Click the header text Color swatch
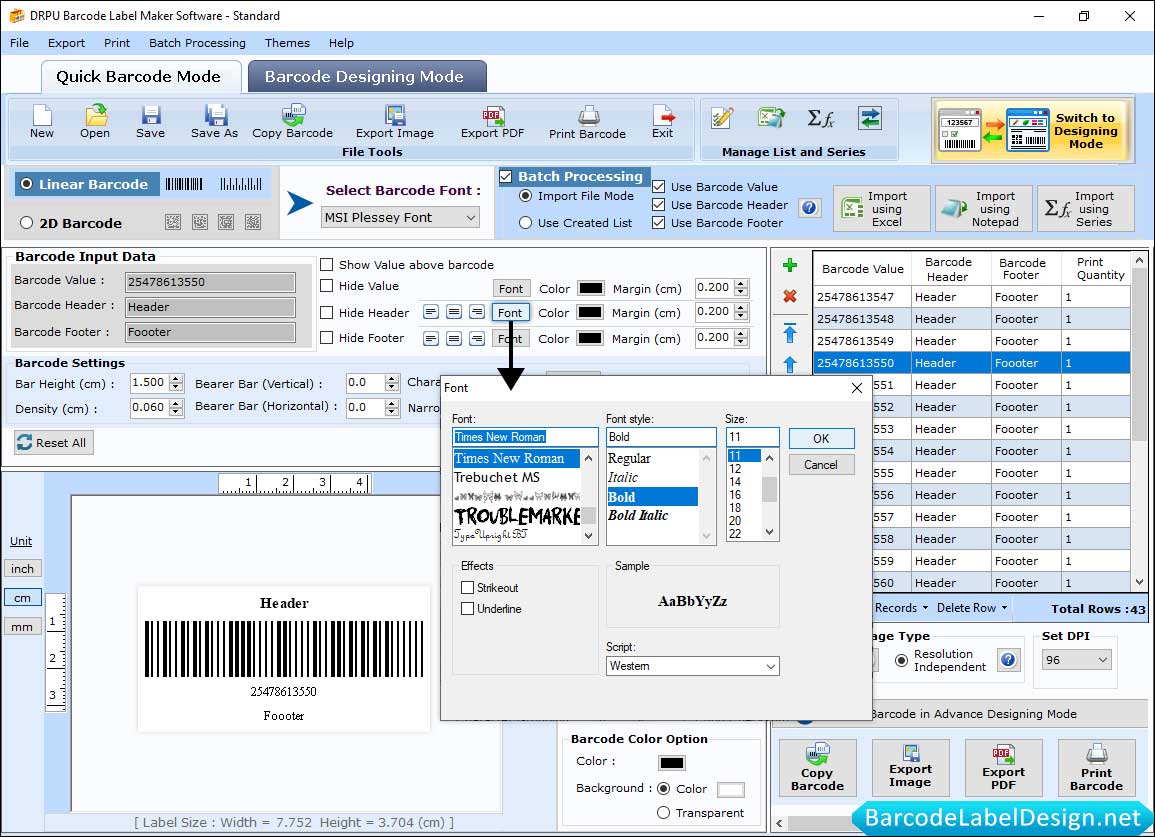 click(x=590, y=312)
